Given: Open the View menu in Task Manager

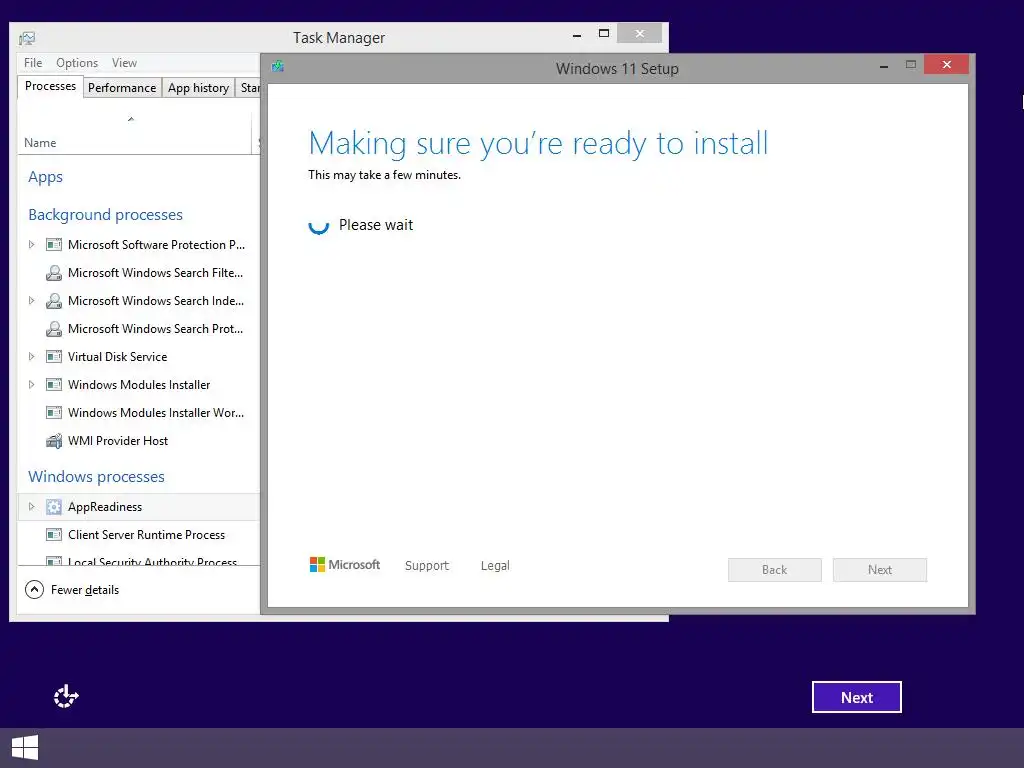Looking at the screenshot, I should pos(124,63).
